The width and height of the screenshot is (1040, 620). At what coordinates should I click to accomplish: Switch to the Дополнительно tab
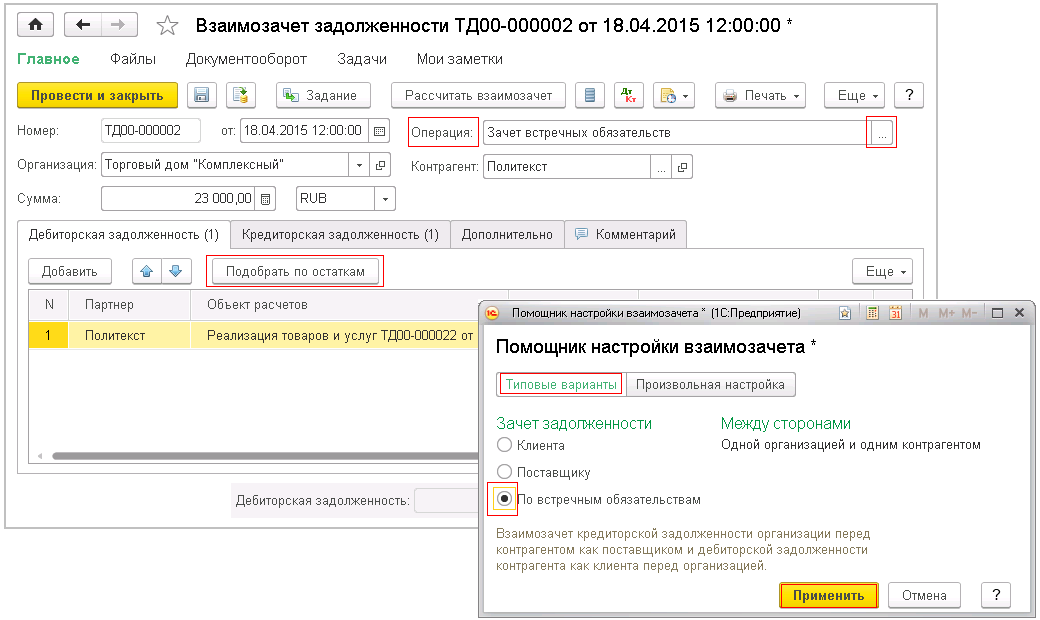tap(507, 235)
